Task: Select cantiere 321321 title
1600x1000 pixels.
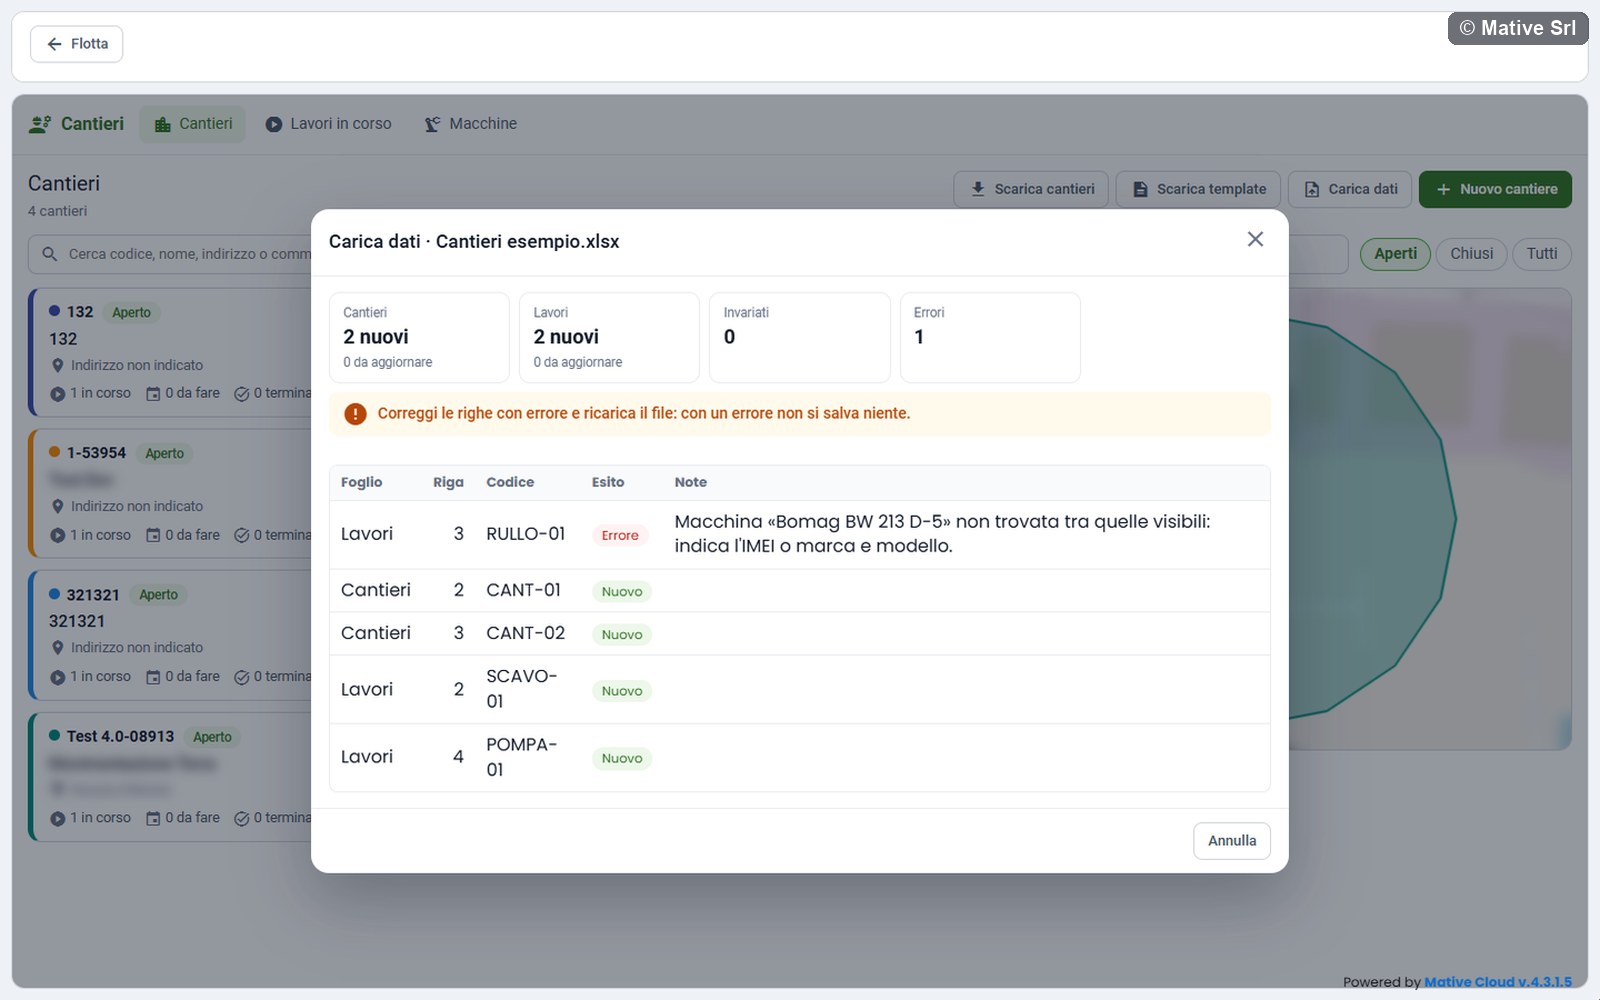Action: (x=77, y=621)
